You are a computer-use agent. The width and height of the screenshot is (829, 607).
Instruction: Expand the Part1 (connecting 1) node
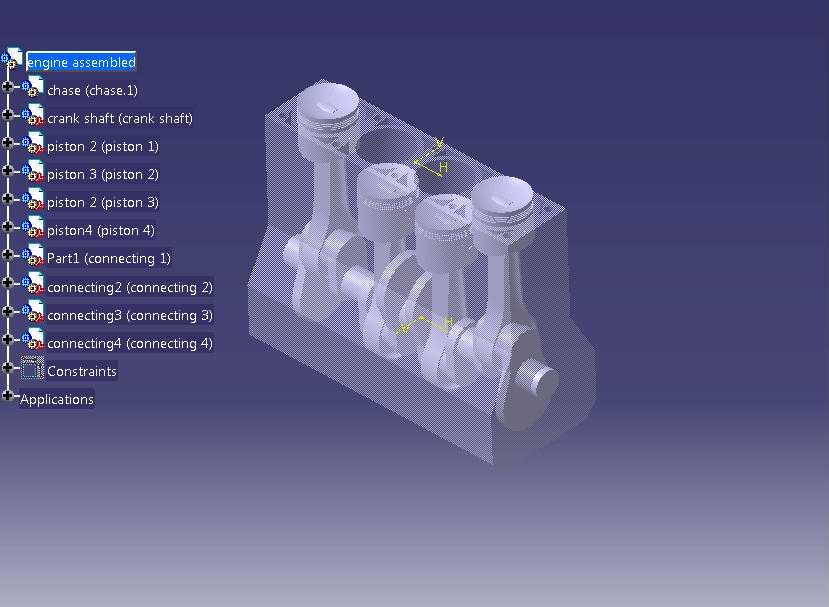point(7,254)
